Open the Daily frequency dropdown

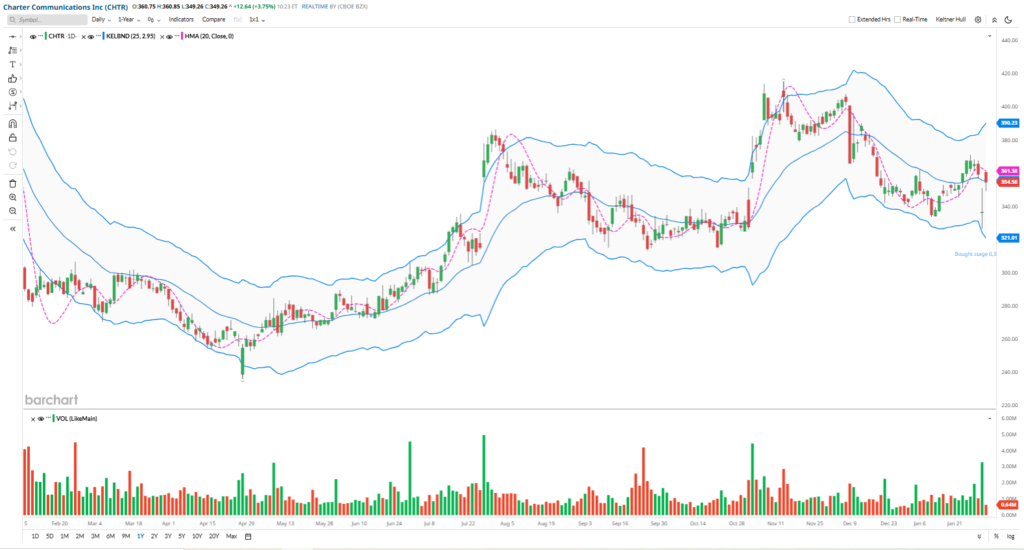(101, 19)
